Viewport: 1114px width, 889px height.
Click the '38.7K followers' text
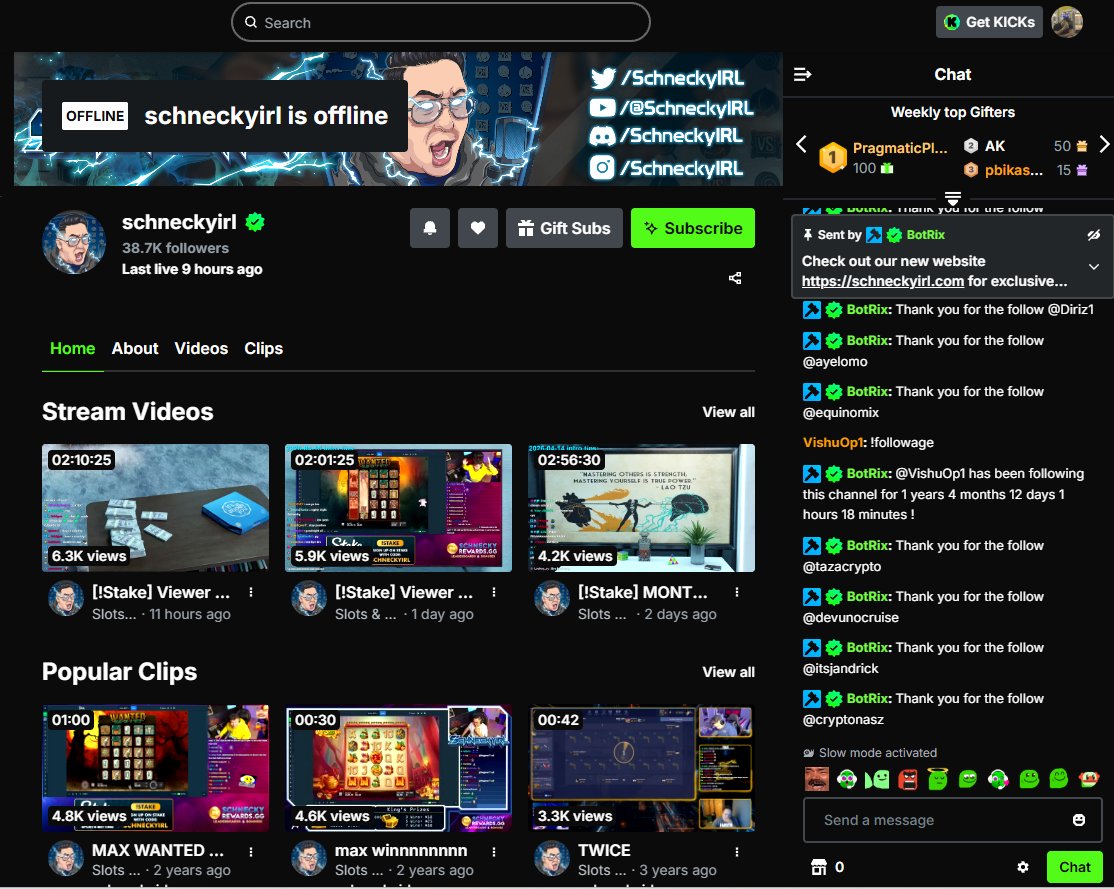tap(175, 248)
